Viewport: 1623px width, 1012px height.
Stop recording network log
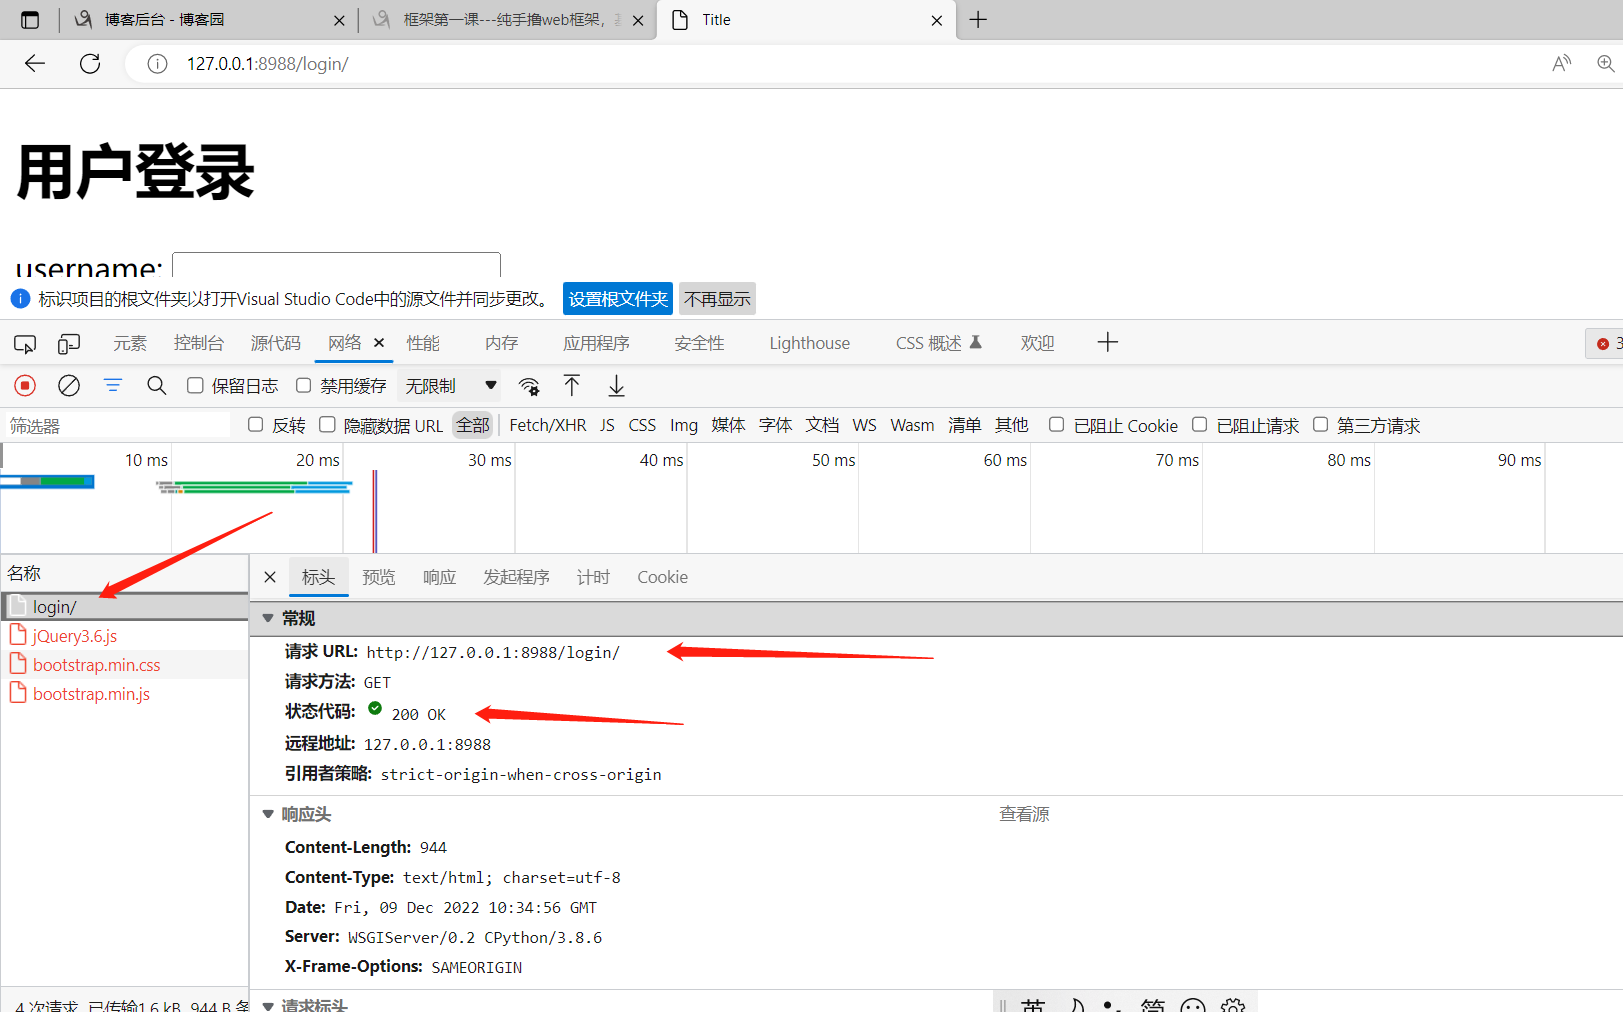click(x=25, y=386)
